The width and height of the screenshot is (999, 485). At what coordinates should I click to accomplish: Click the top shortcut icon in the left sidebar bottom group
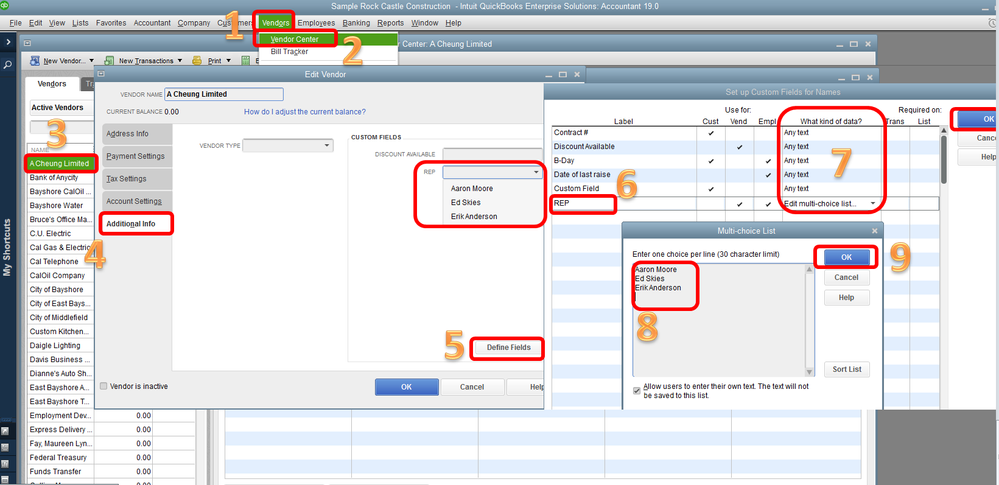click(6, 431)
